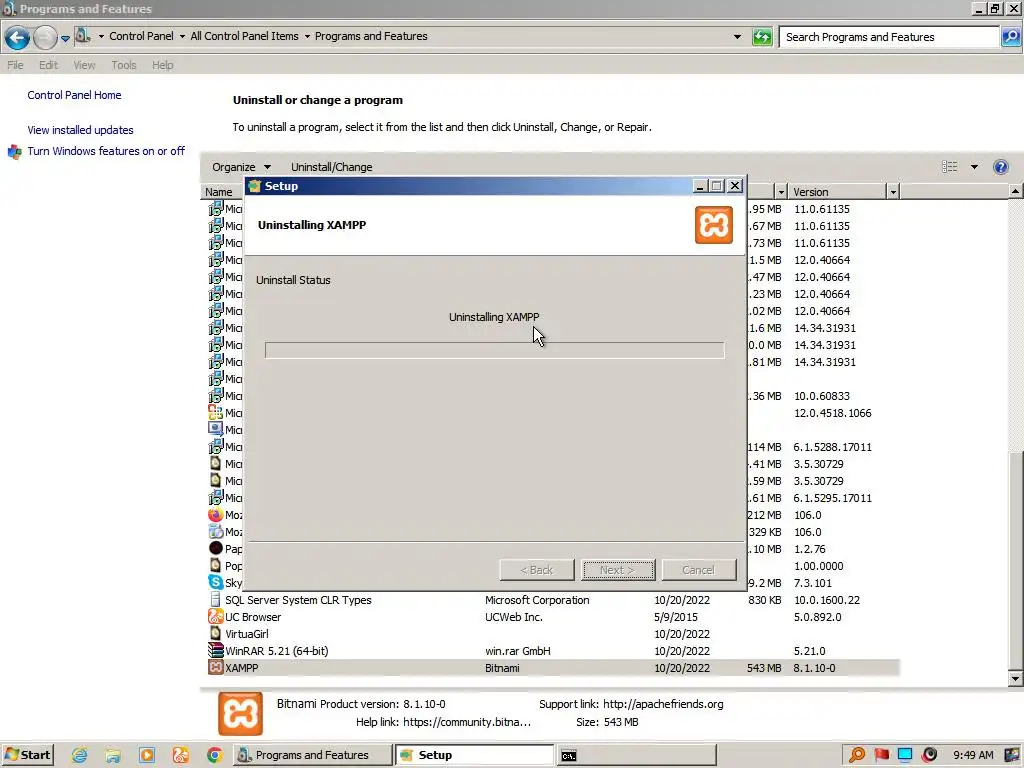Click the WinRAR books icon

pos(216,650)
